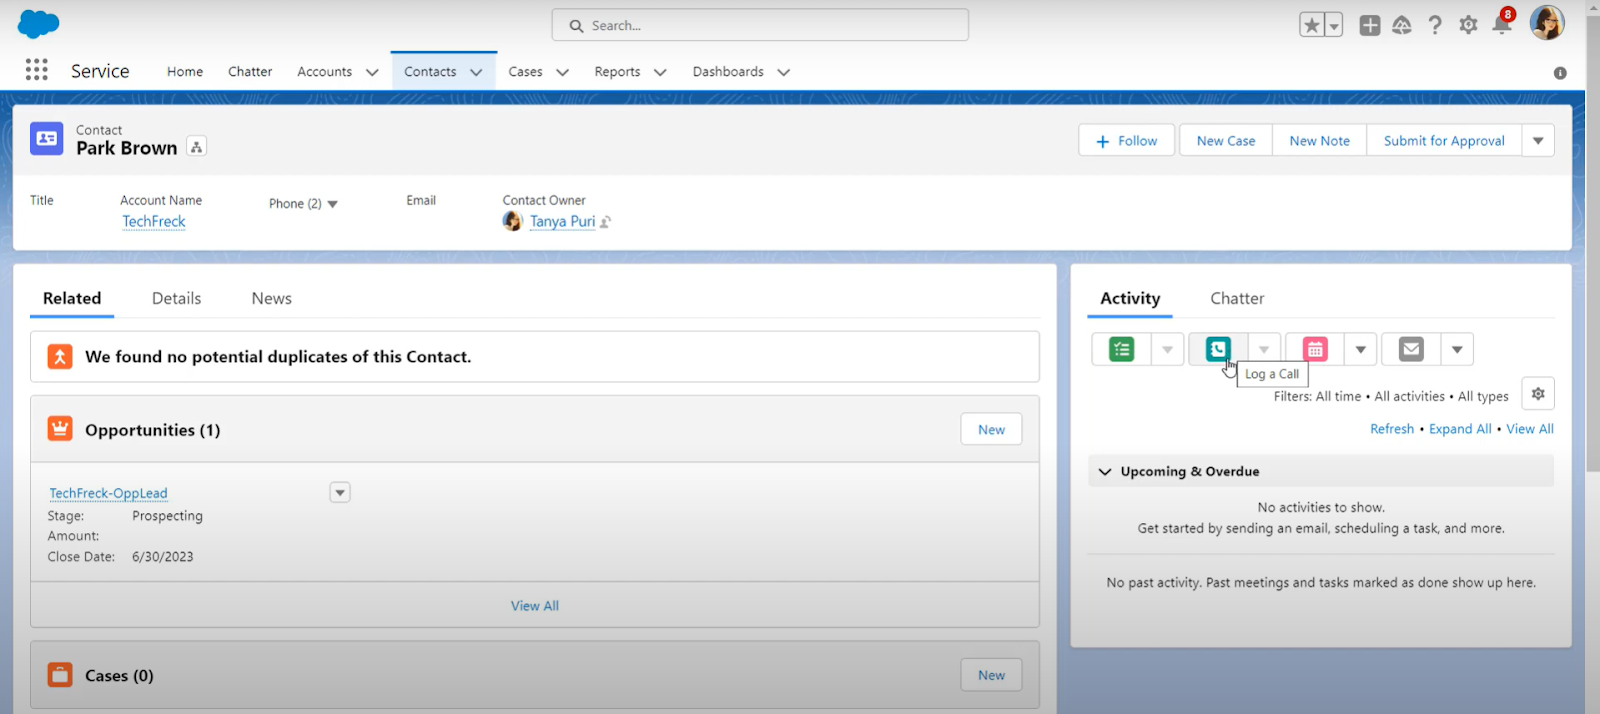This screenshot has width=1600, height=714.
Task: Open the Dashboards tab
Action: pos(728,71)
